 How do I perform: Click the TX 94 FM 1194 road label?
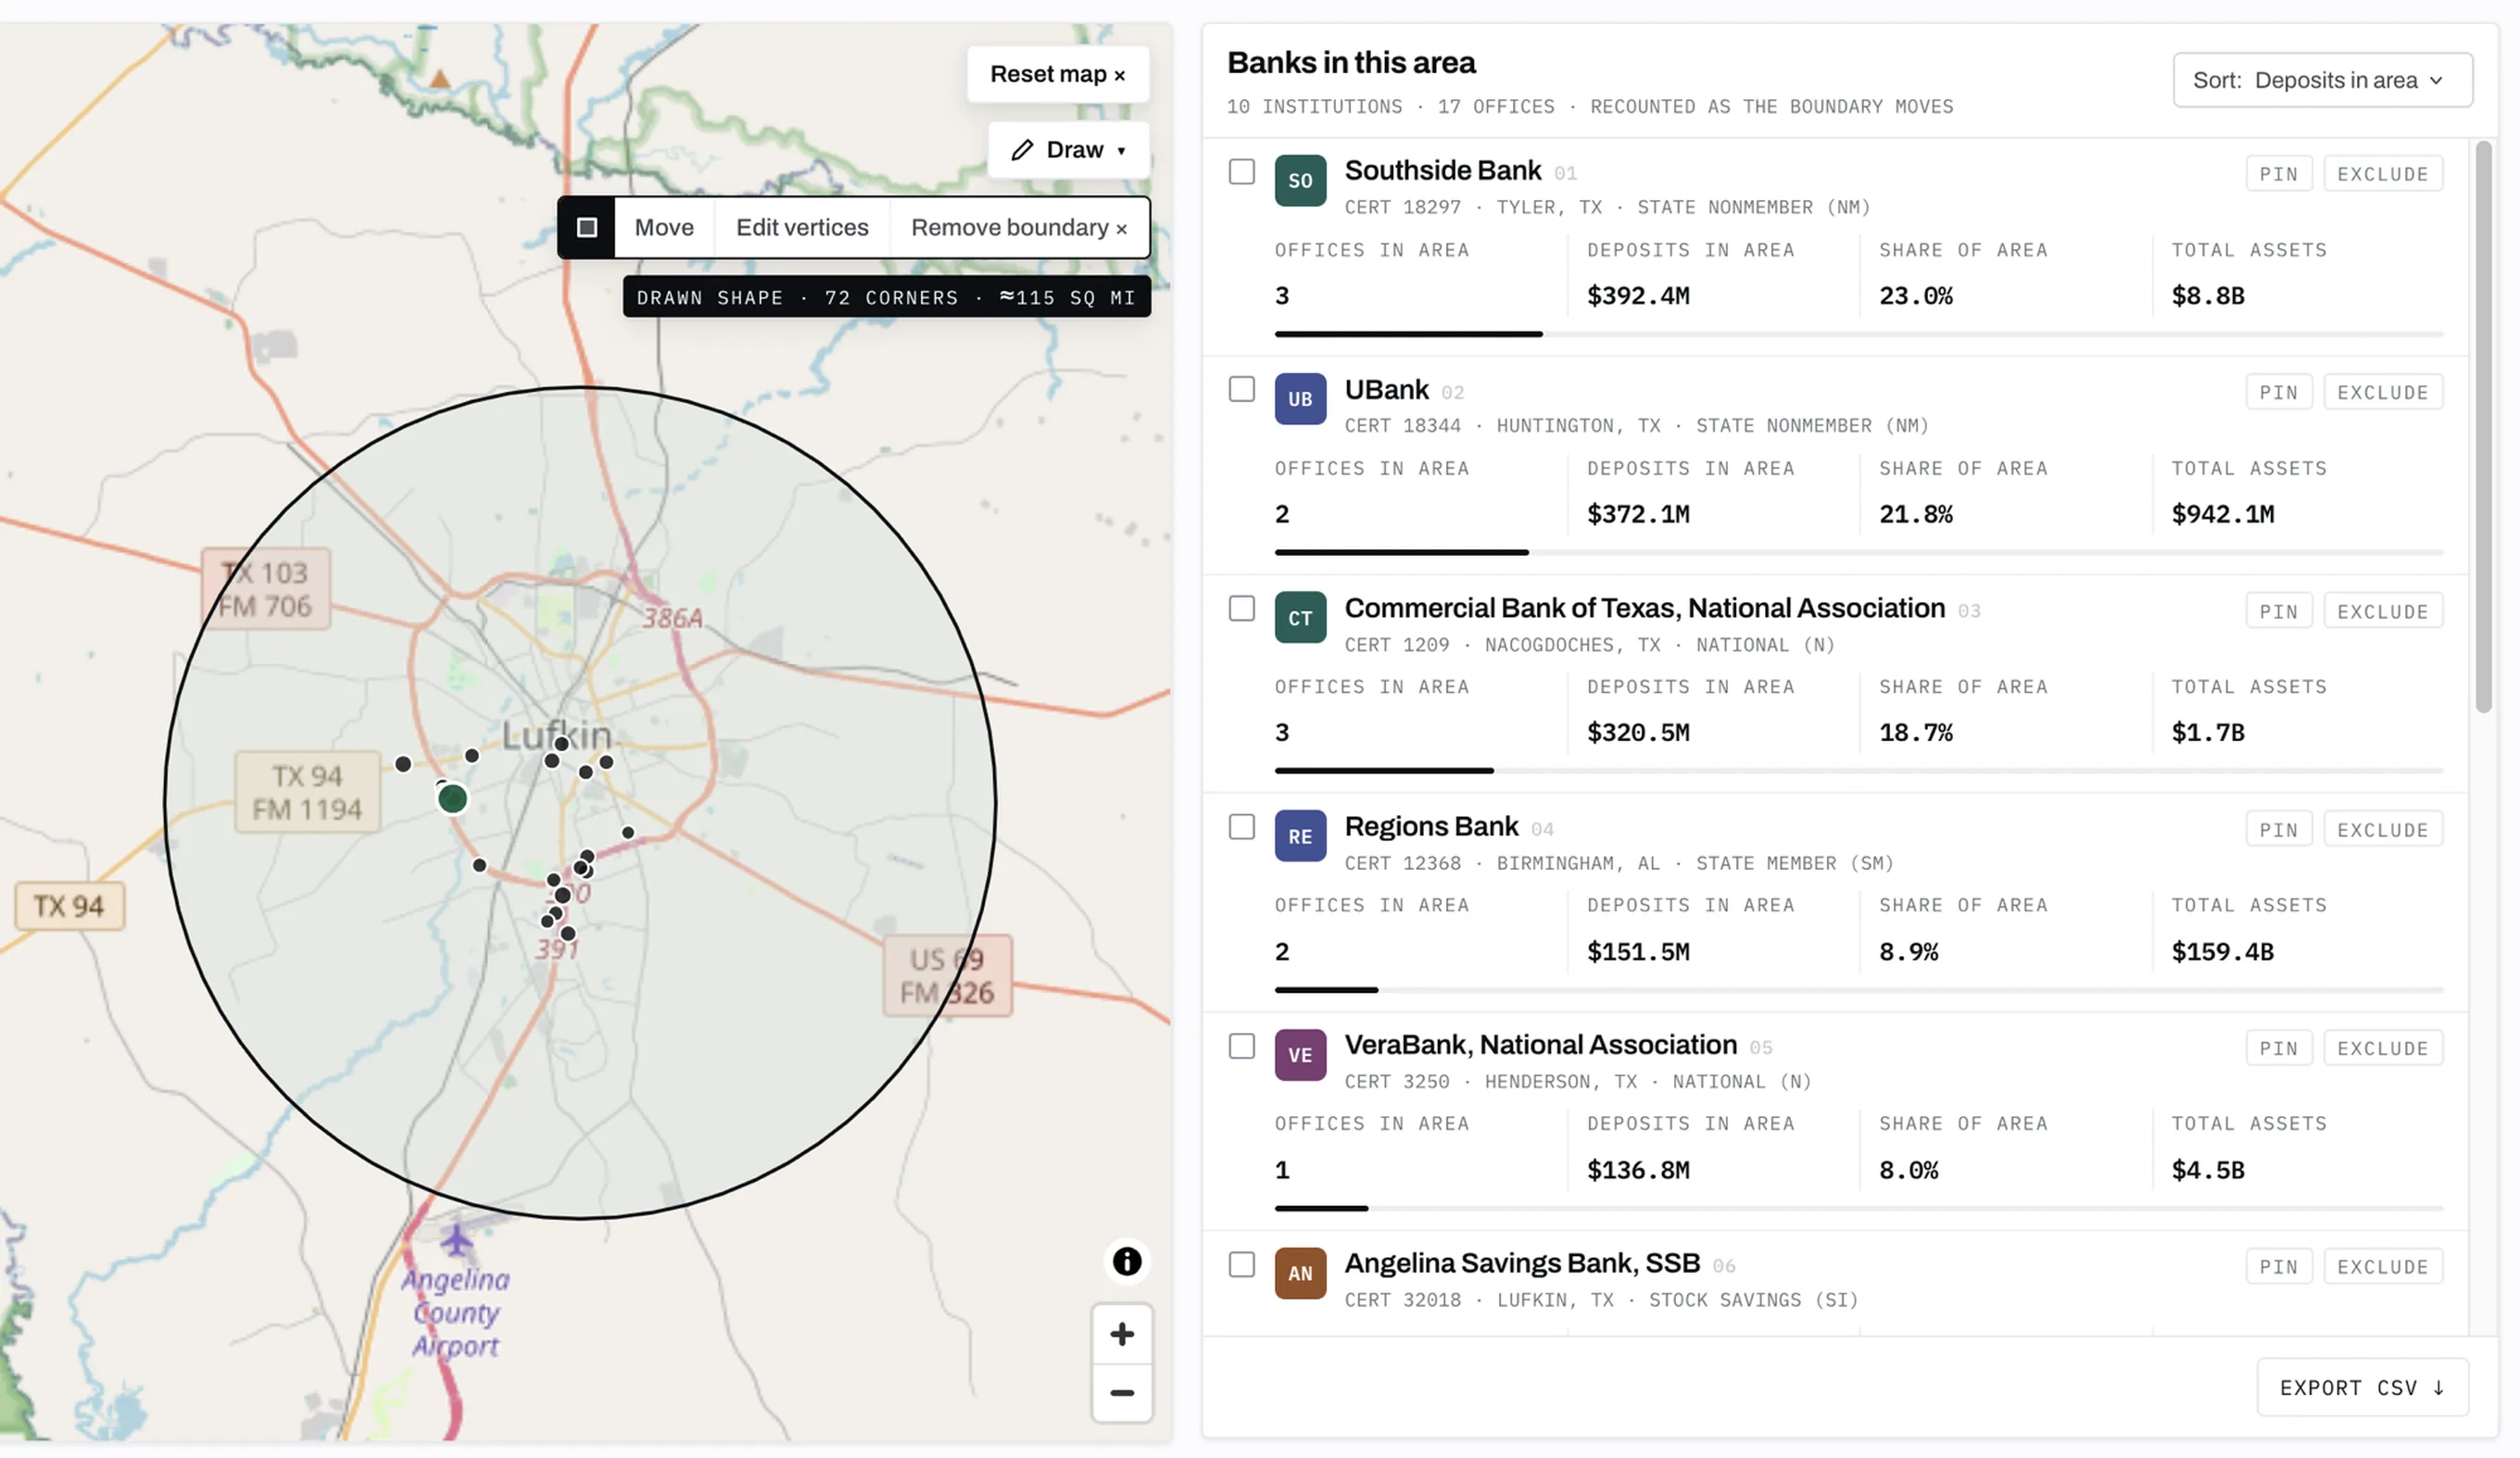click(x=307, y=792)
